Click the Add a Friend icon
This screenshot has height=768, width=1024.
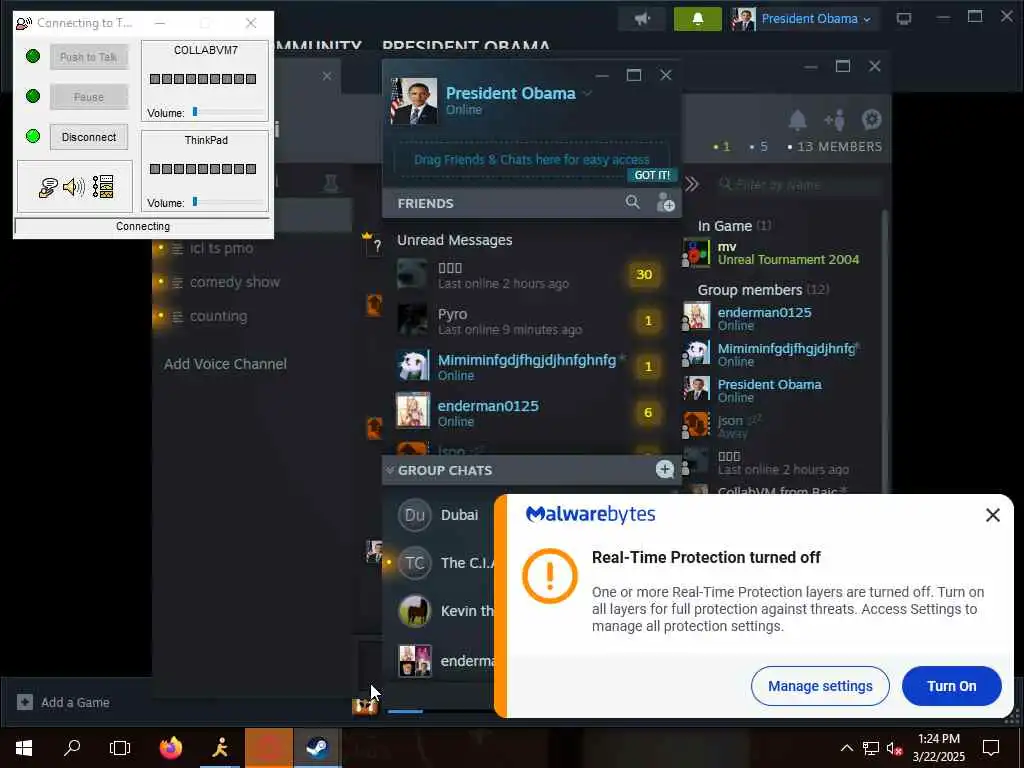click(x=665, y=202)
